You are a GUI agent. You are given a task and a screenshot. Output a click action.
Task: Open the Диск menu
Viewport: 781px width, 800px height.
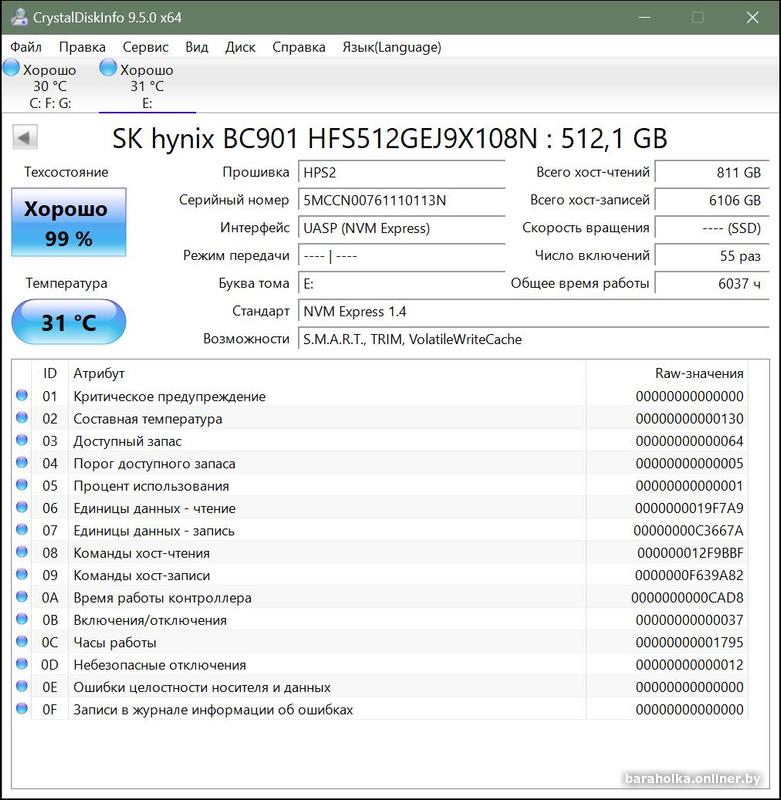pyautogui.click(x=240, y=47)
